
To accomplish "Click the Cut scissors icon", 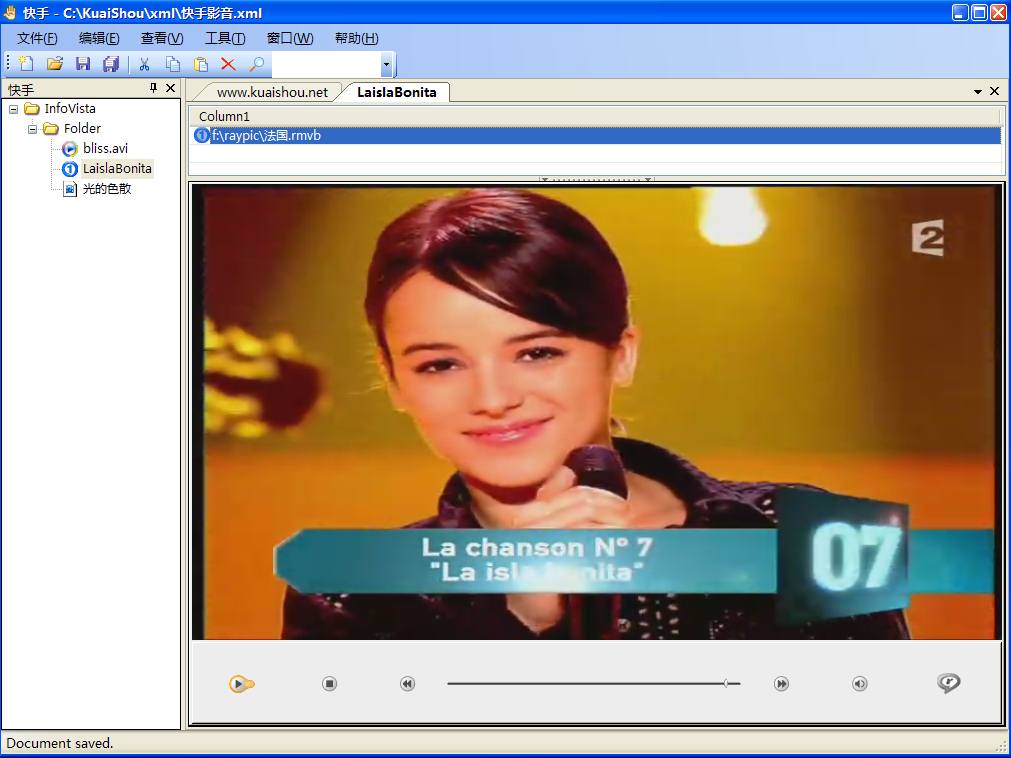I will [144, 64].
